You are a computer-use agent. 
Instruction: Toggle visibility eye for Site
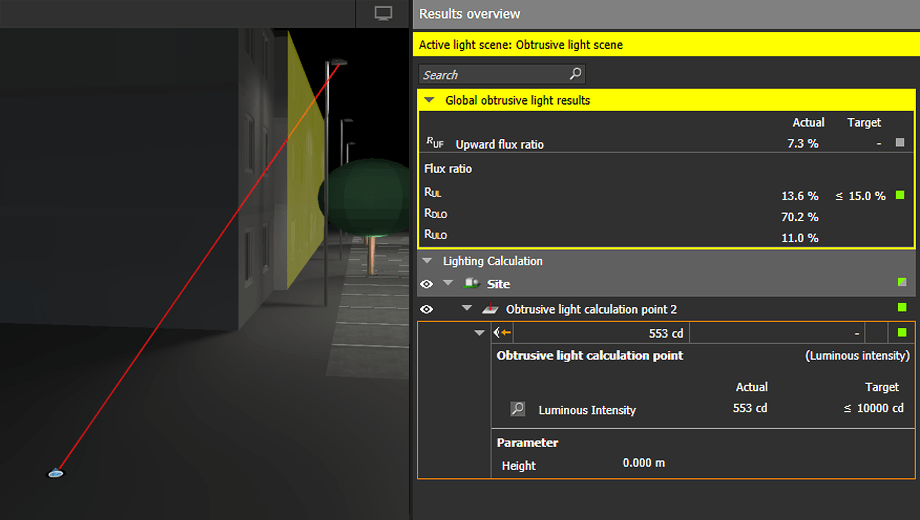pos(427,284)
